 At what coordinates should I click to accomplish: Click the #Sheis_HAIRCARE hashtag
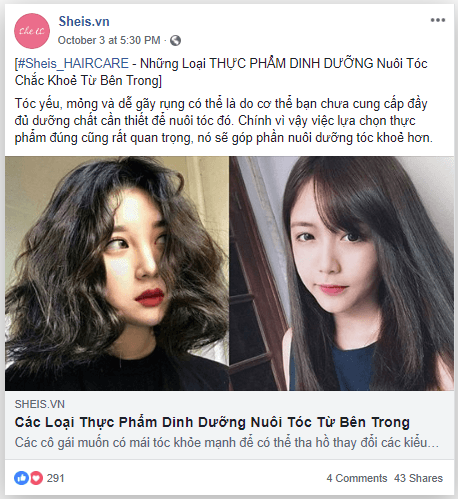73,63
